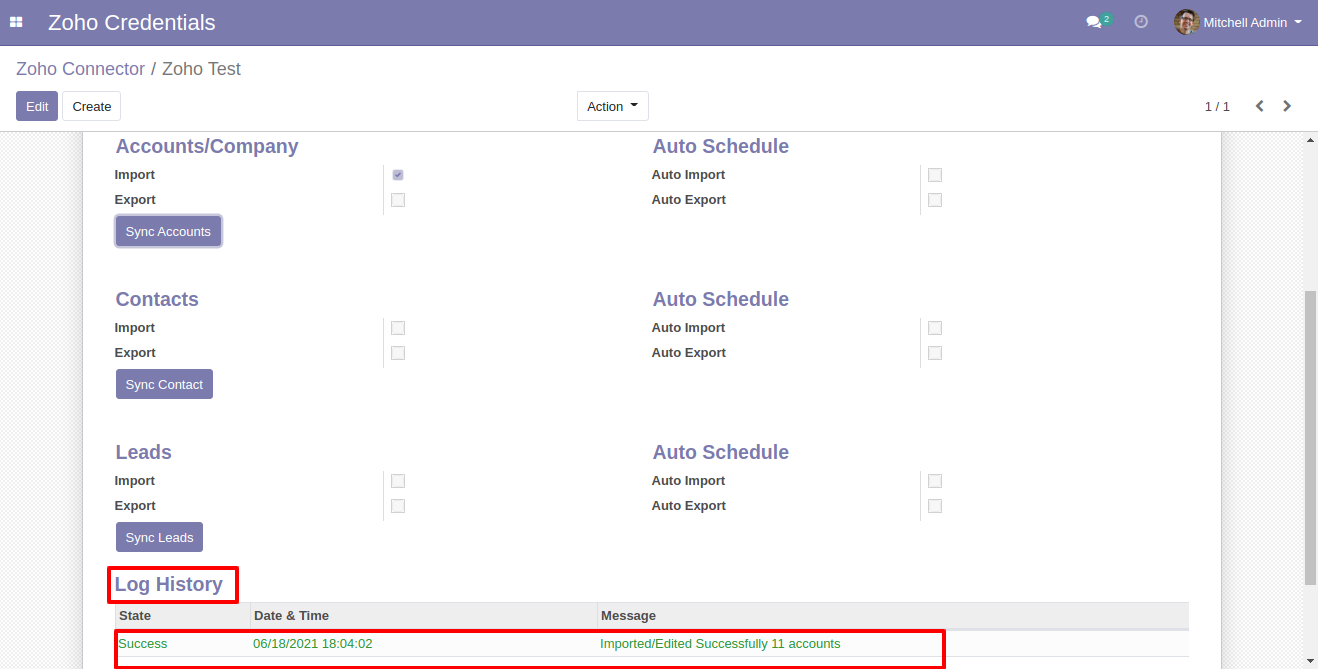Viewport: 1318px width, 669px height.
Task: Click message Imported/Edited Successfully 11 accounts
Action: click(x=720, y=644)
